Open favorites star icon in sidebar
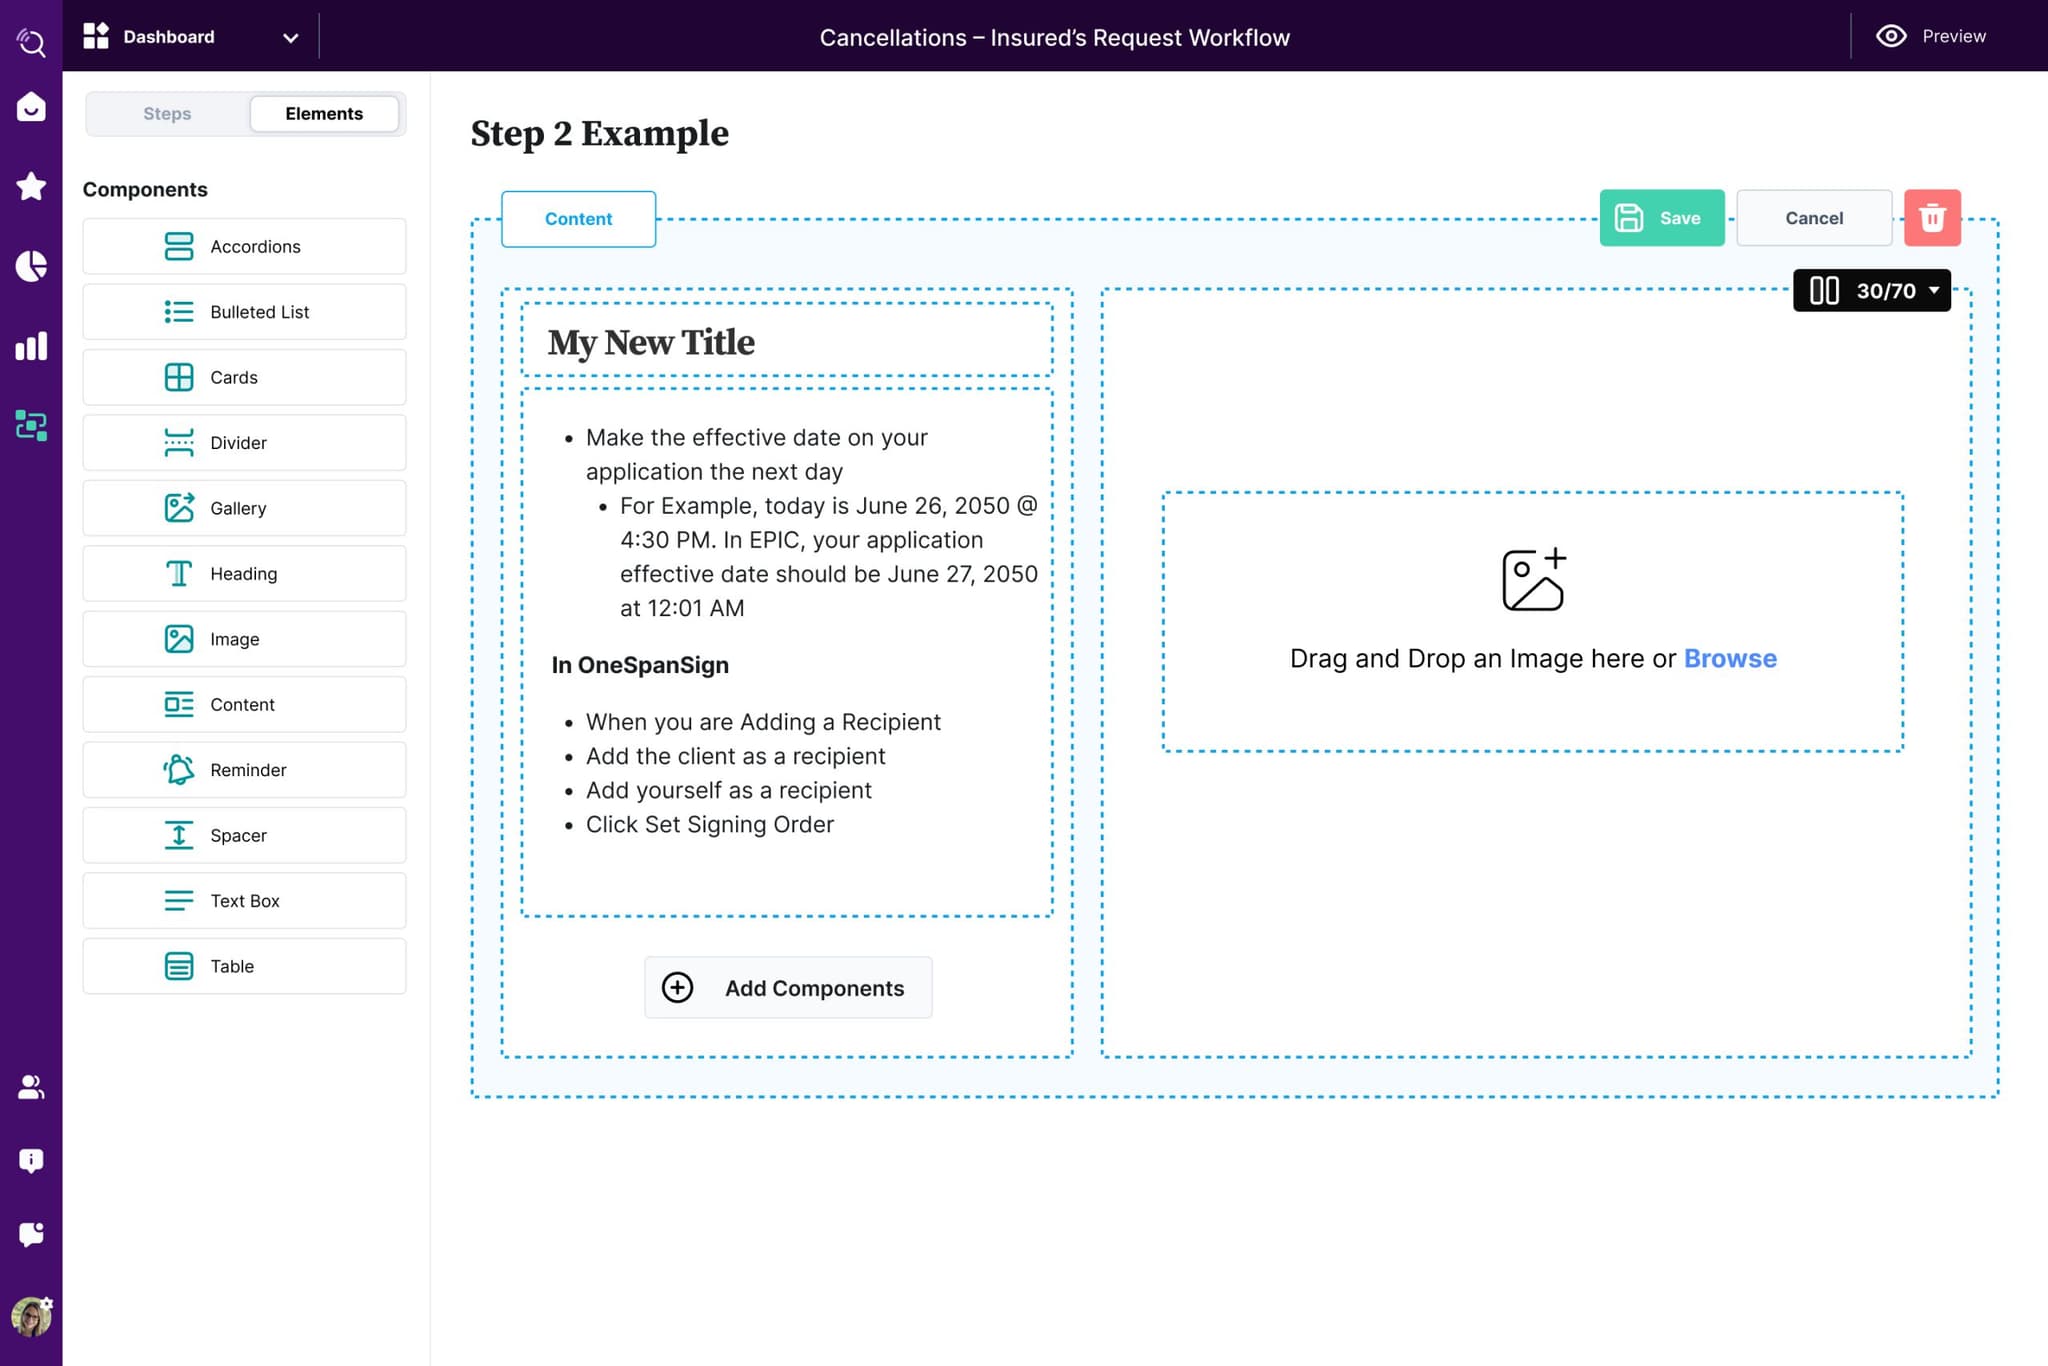Image resolution: width=2048 pixels, height=1366 pixels. (x=31, y=186)
